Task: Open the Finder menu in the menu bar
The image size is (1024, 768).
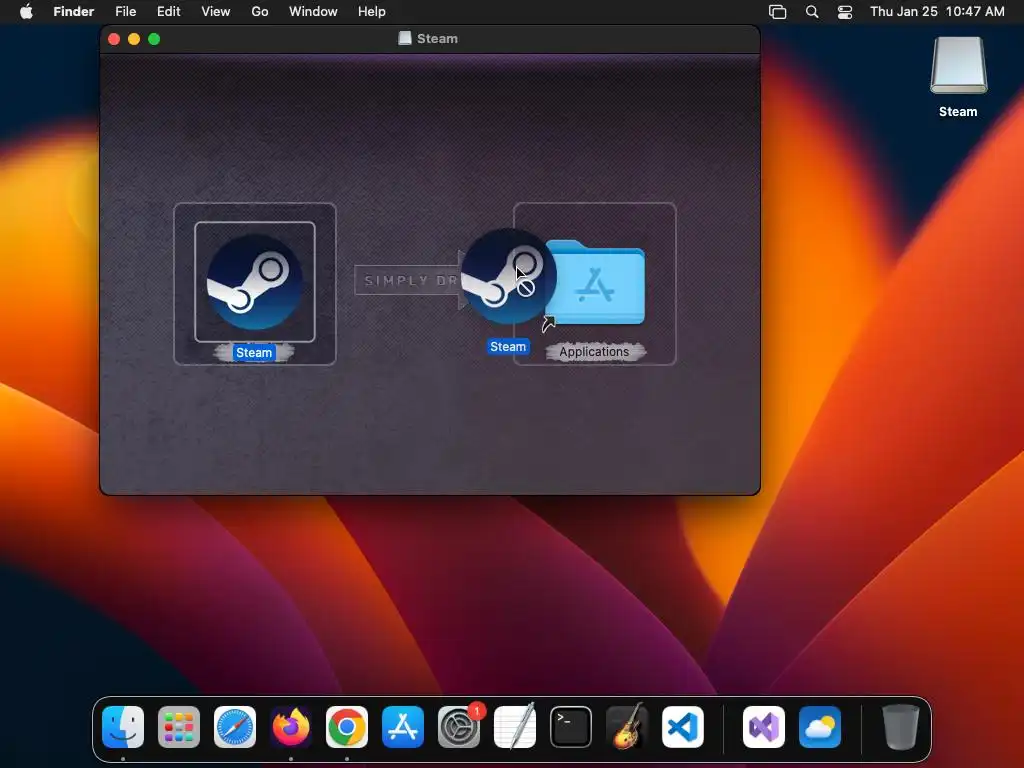Action: [74, 12]
